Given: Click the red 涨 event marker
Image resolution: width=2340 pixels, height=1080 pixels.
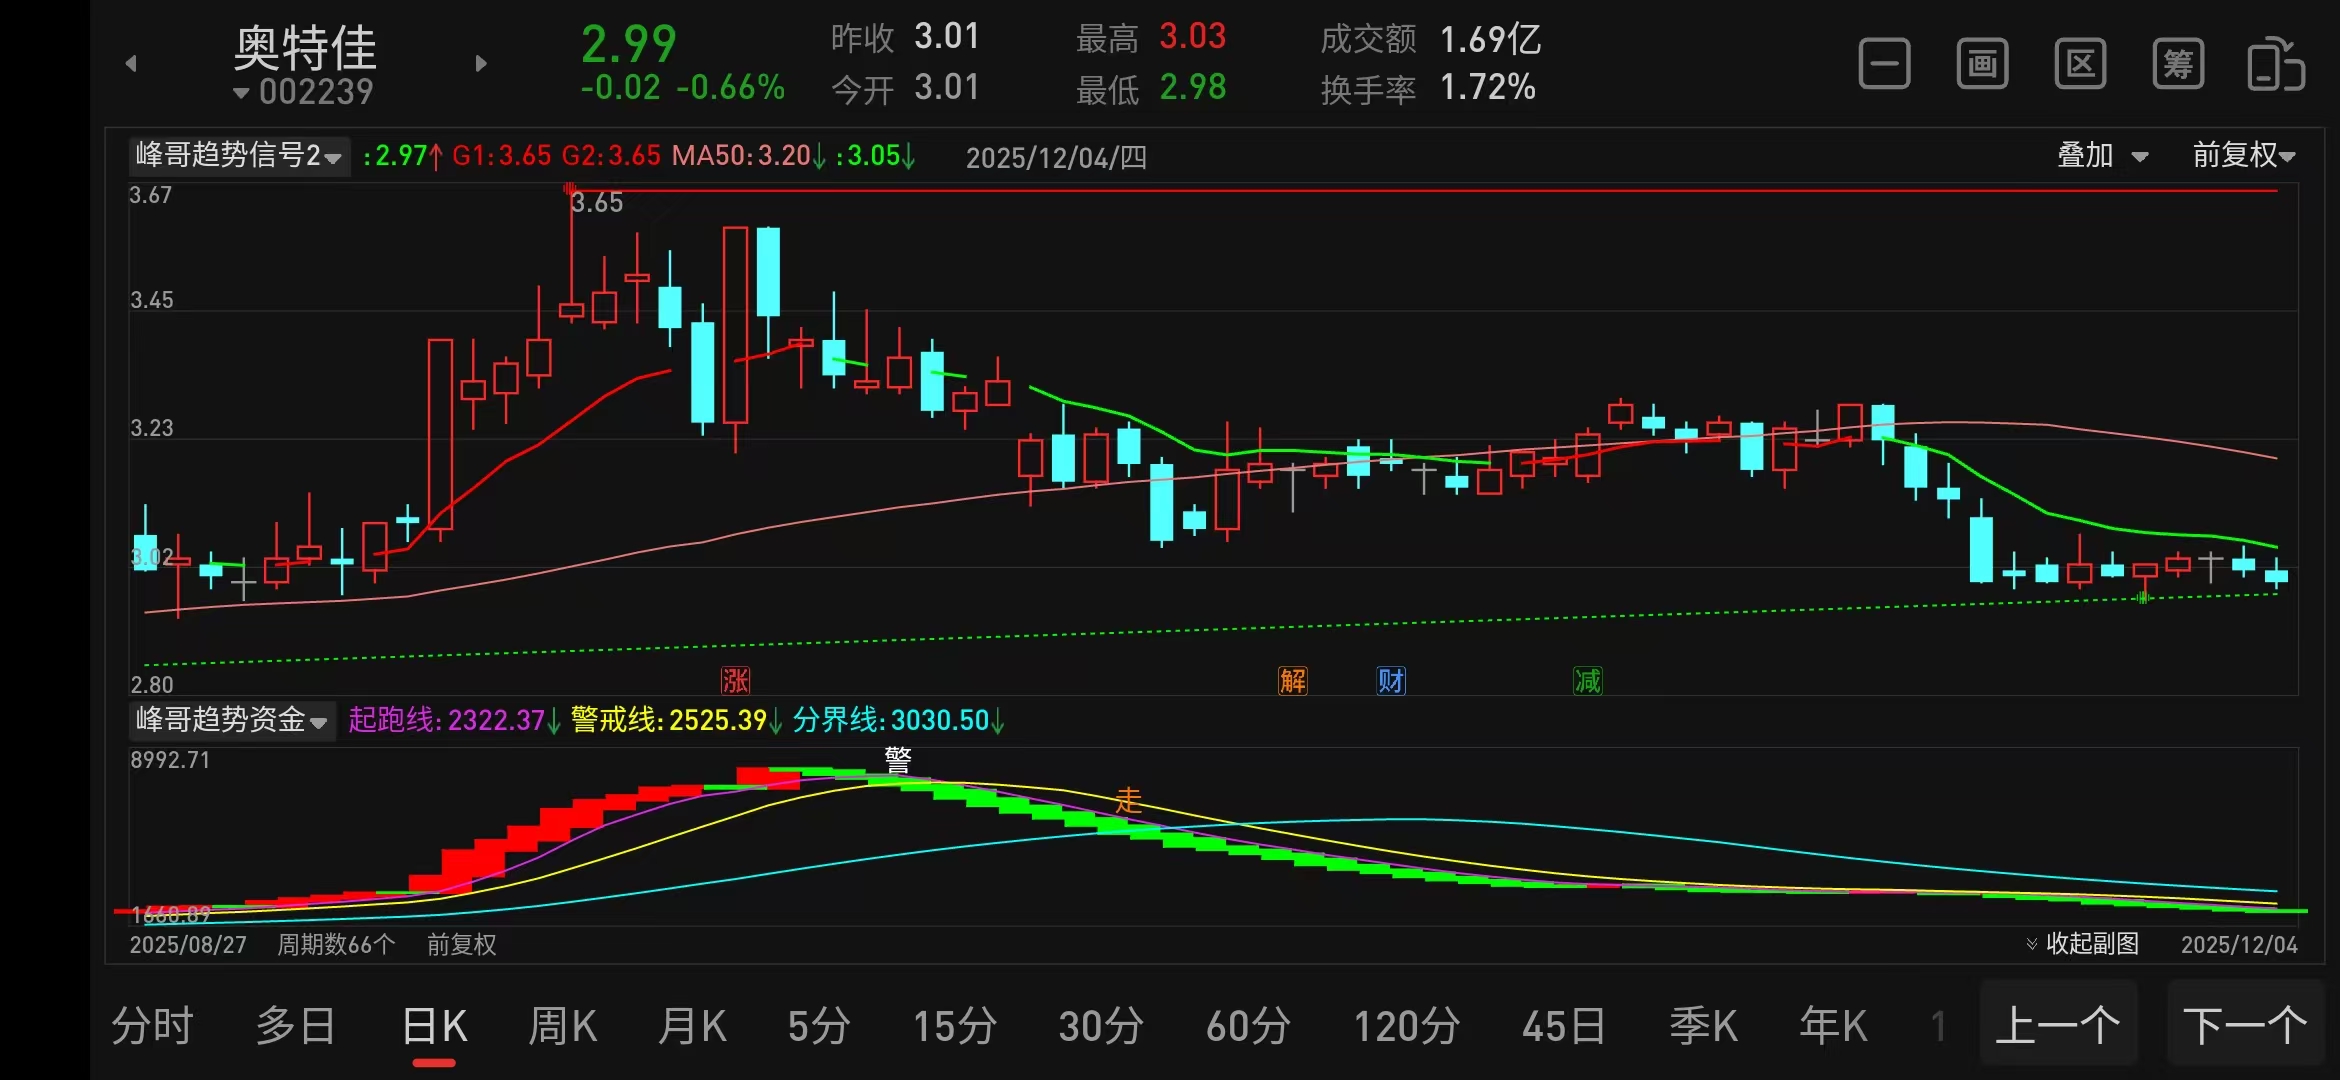Looking at the screenshot, I should coord(736,681).
